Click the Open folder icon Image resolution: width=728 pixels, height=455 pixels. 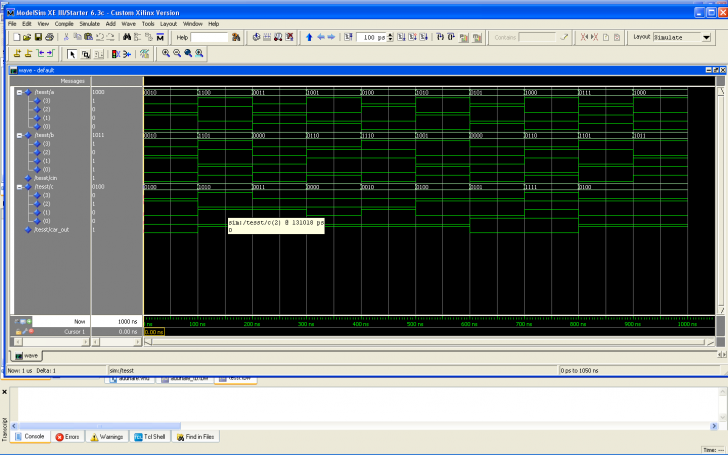point(27,37)
